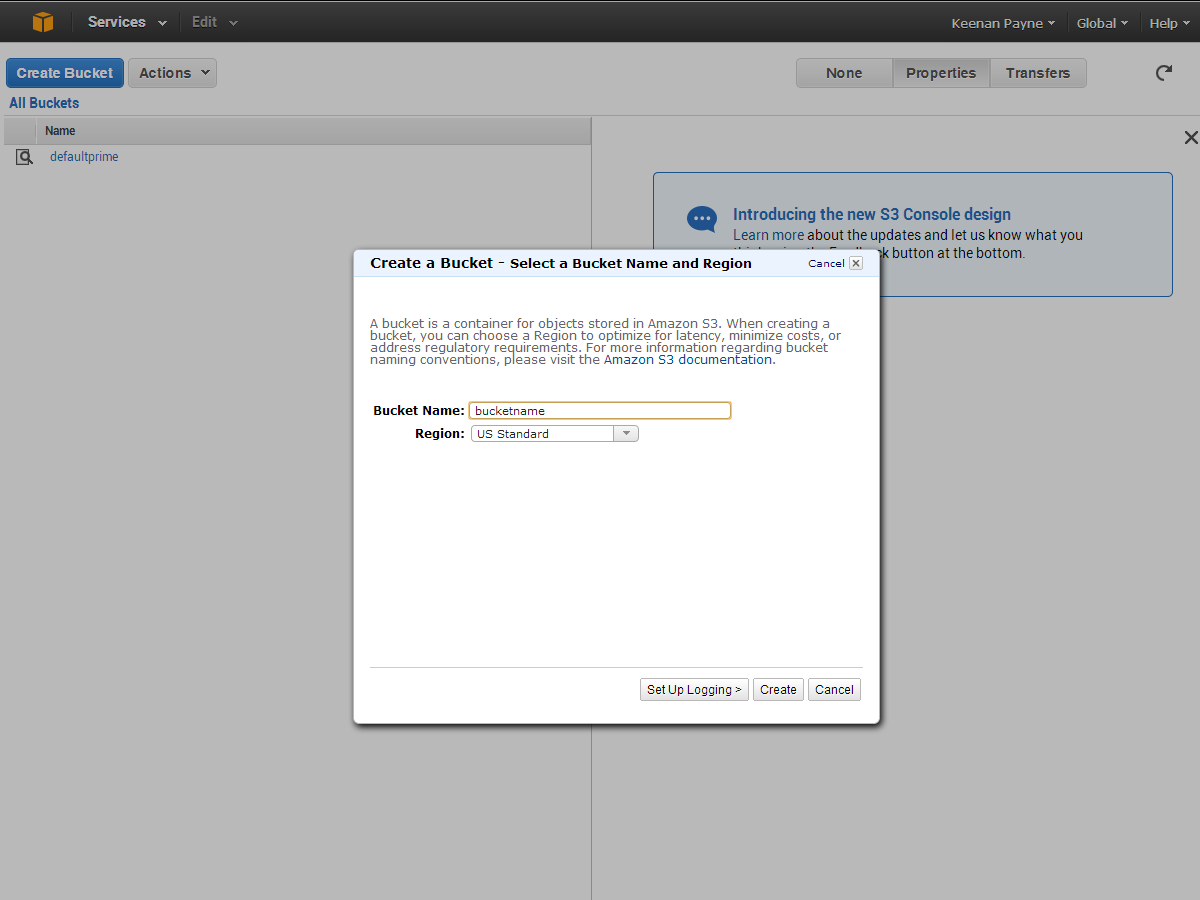Click the Introducing the new S3 Console heading
Screen dimensions: 1200x900
[x=872, y=214]
